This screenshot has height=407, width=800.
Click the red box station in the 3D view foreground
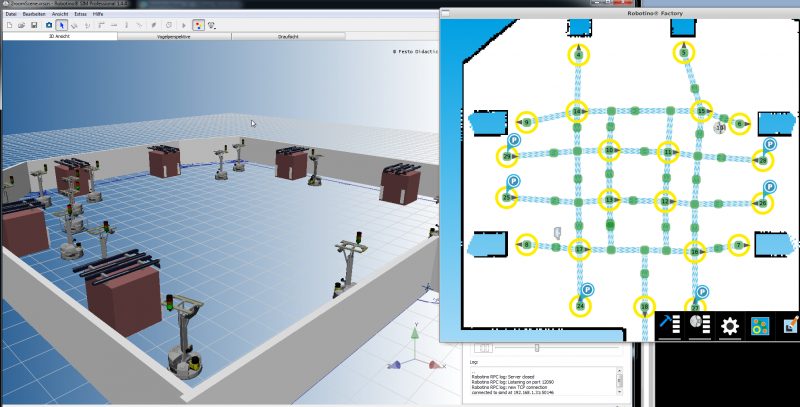point(123,297)
